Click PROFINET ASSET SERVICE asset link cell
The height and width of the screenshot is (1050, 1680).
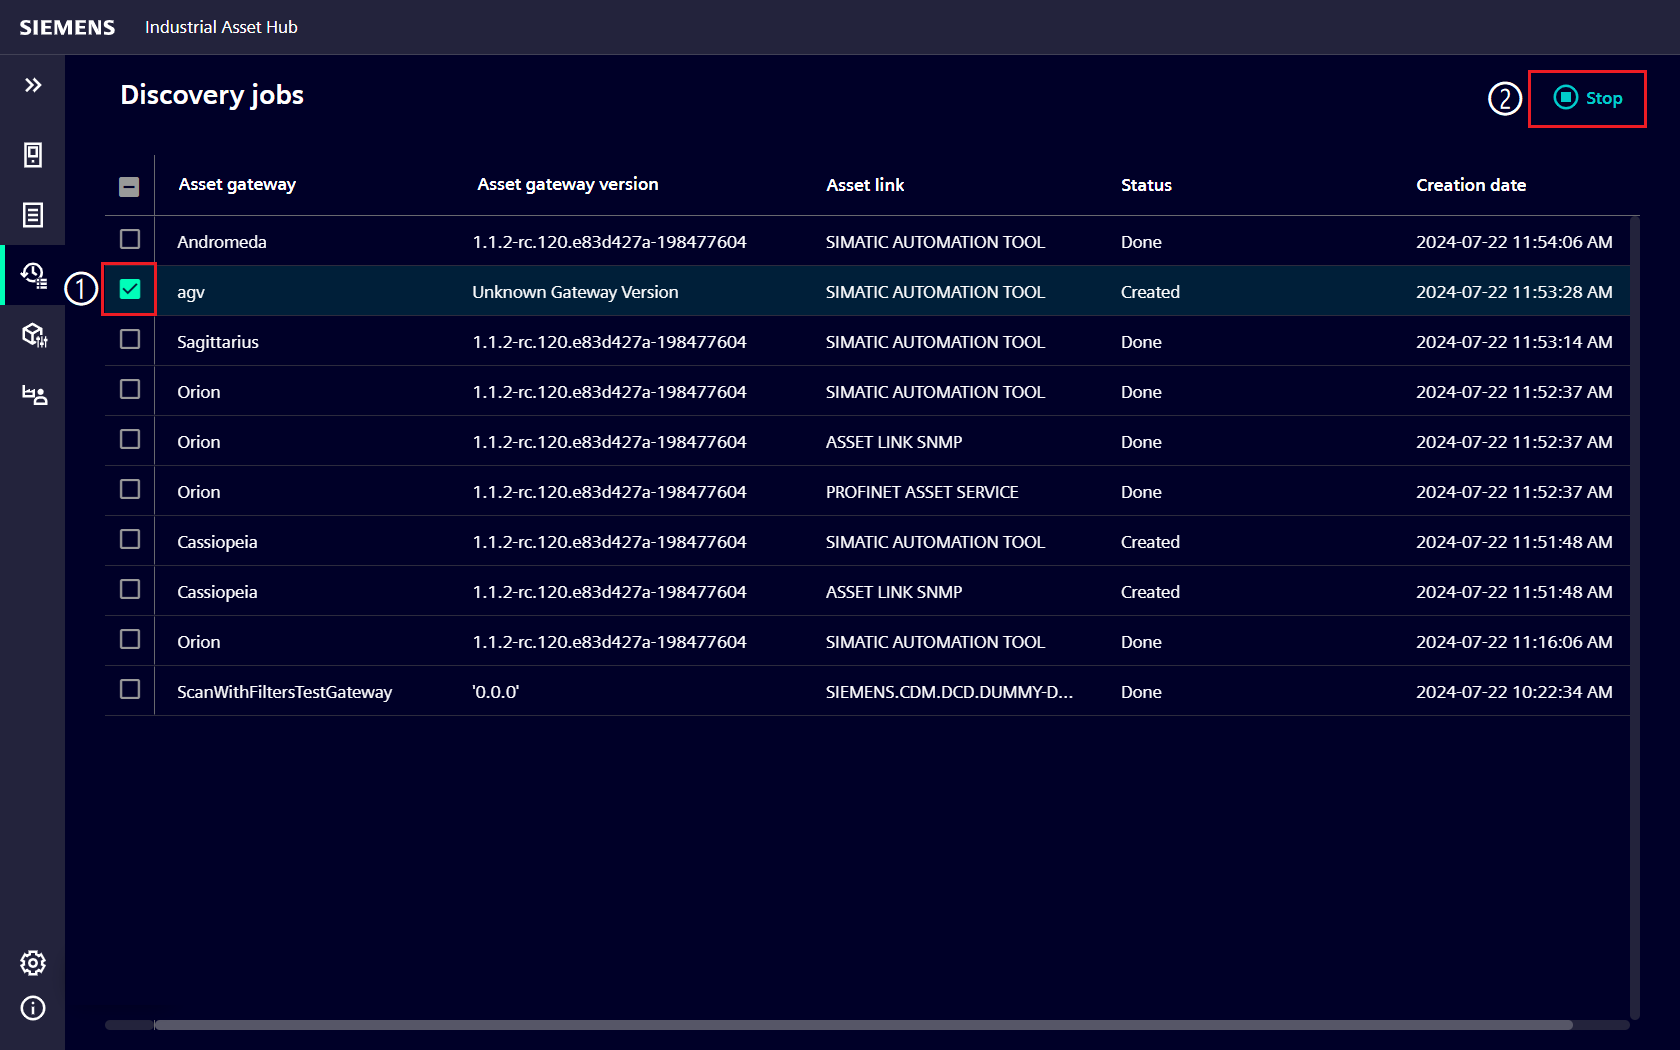(922, 492)
